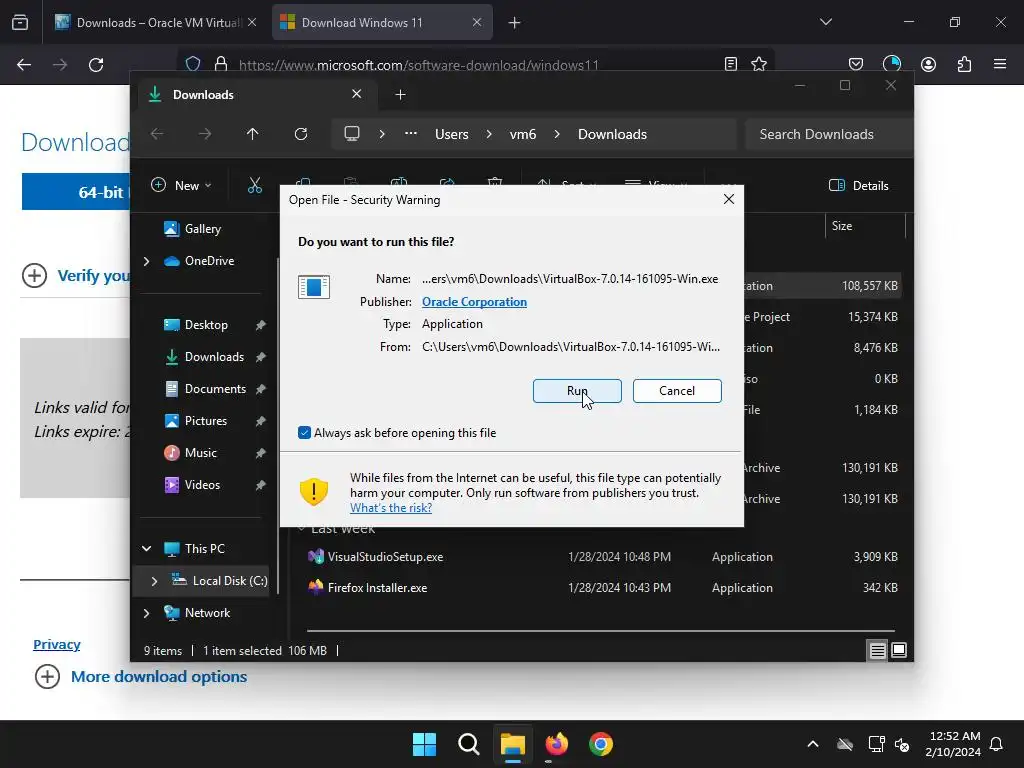Switch to Downloads – Oracle VM VirtualBox browser tab

point(156,22)
